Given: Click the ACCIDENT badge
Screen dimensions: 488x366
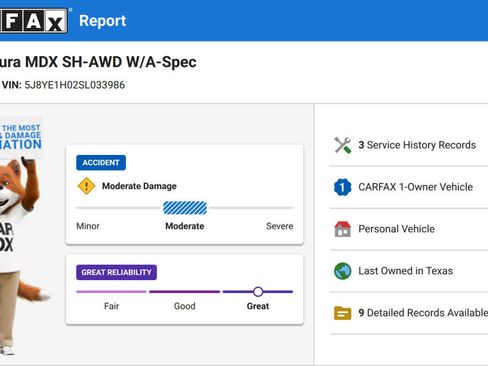Looking at the screenshot, I should click(x=101, y=163).
